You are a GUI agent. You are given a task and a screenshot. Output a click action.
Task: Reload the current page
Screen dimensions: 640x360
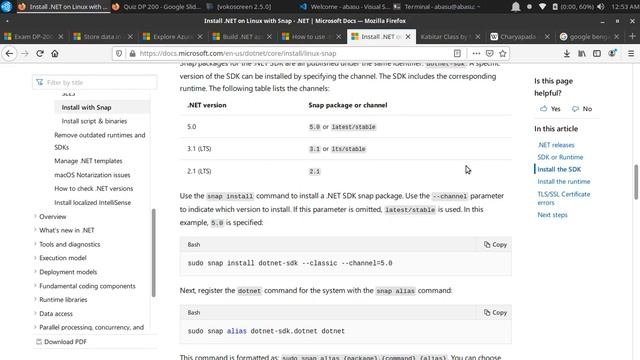(40, 53)
